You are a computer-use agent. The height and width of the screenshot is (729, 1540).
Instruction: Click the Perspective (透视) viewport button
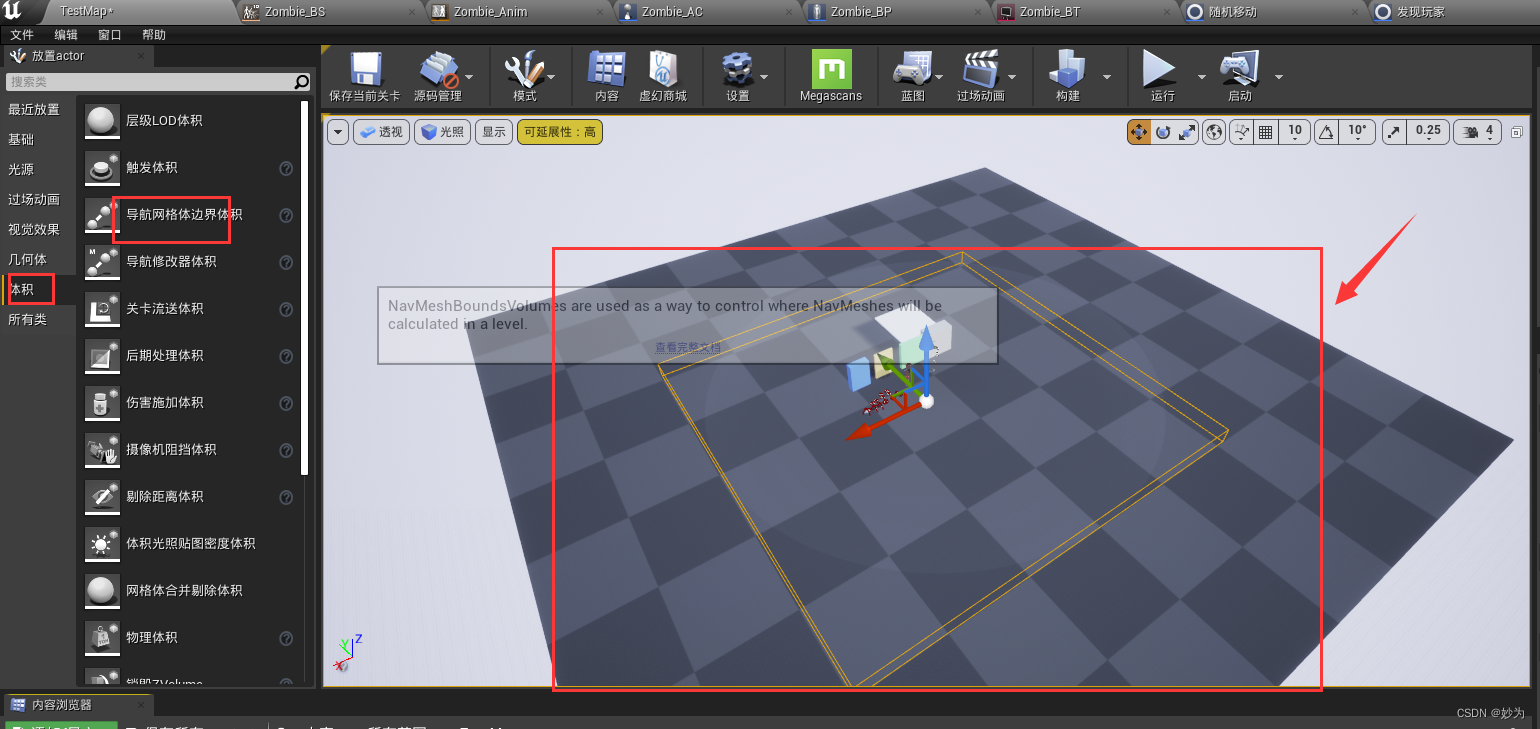pos(381,132)
